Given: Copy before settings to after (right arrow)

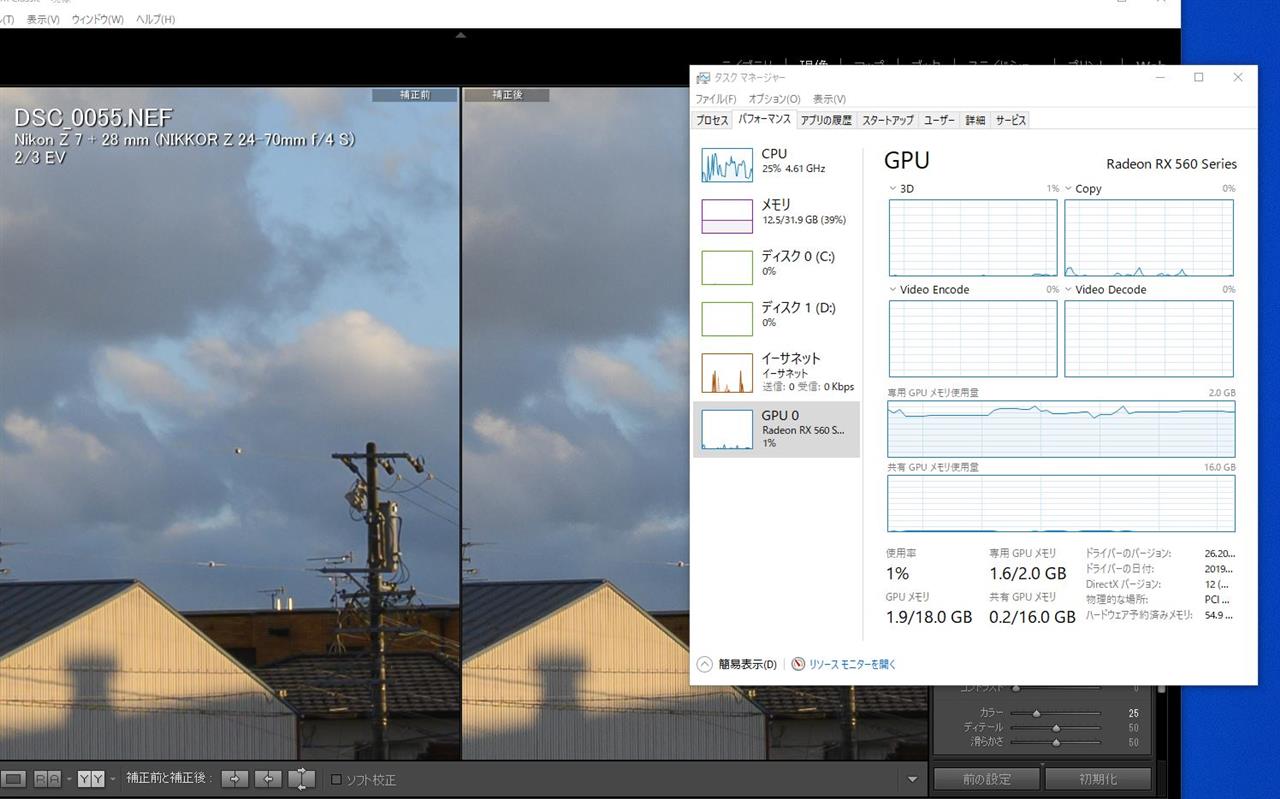Looking at the screenshot, I should pos(234,778).
